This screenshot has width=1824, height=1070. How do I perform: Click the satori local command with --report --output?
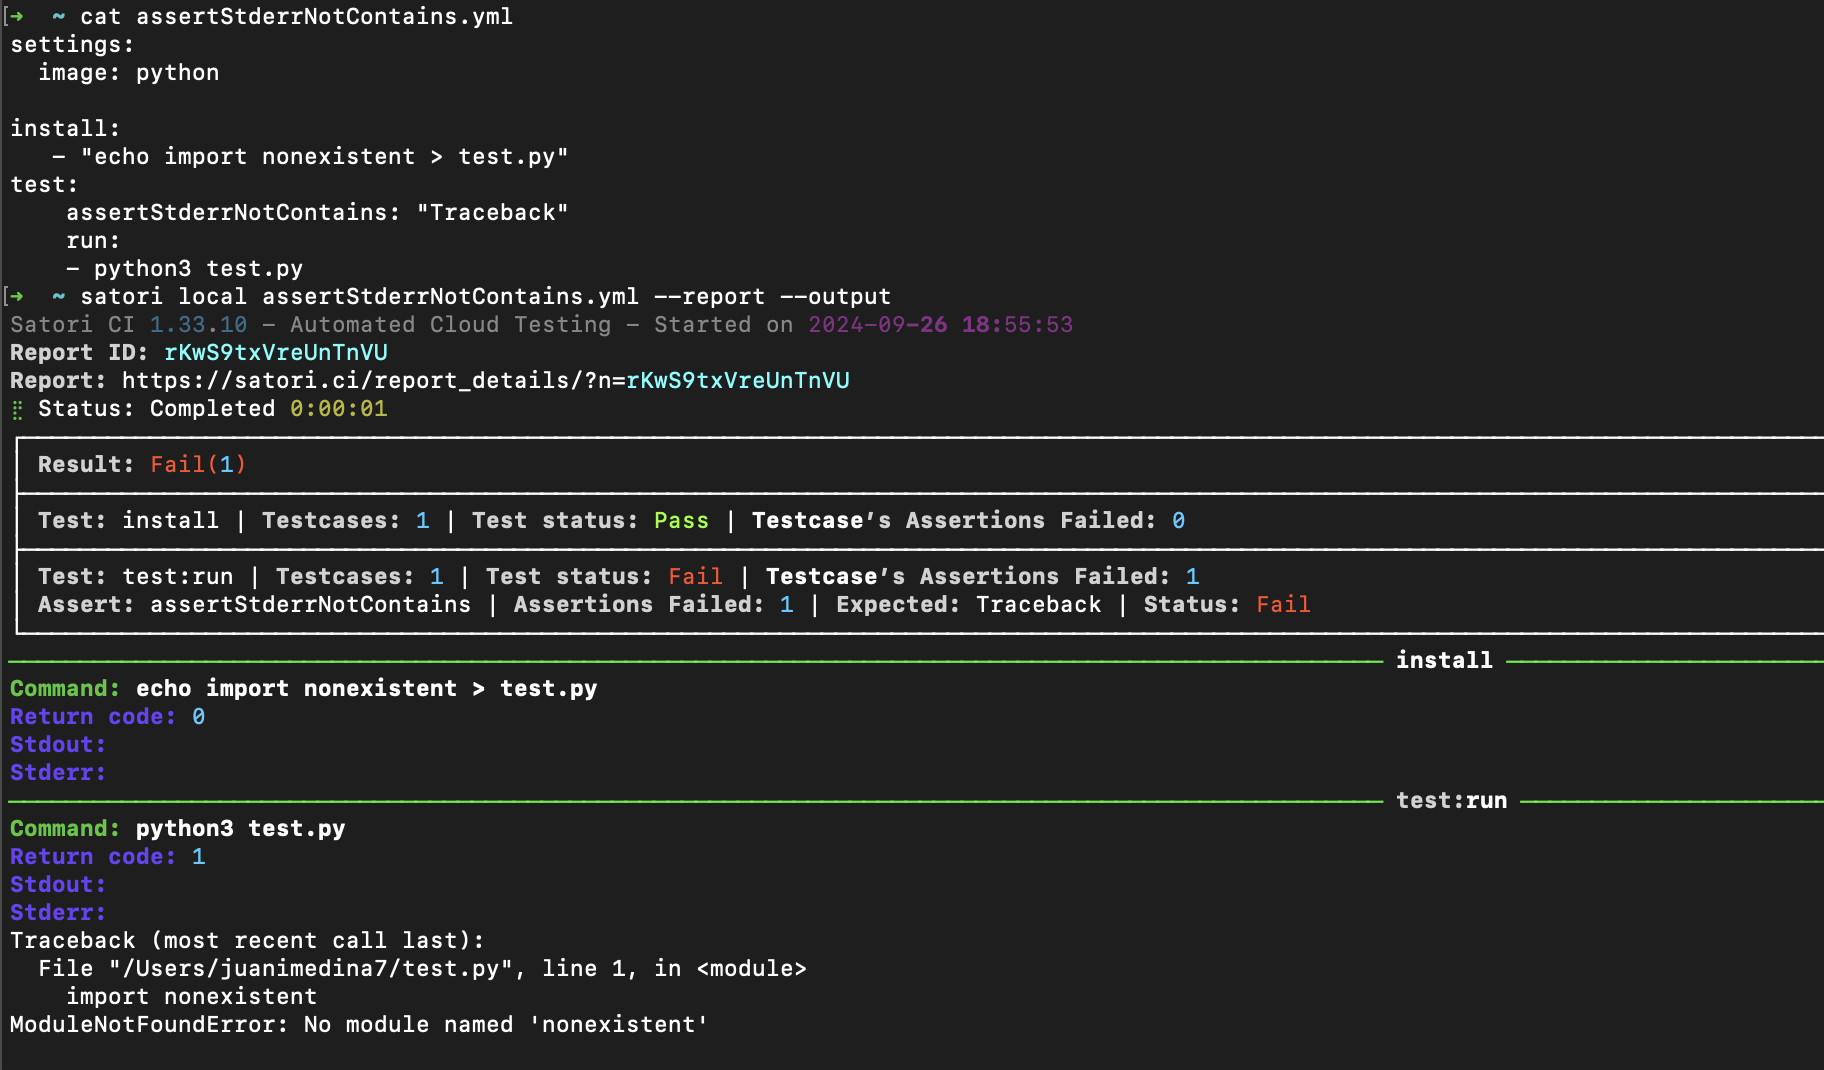[485, 297]
